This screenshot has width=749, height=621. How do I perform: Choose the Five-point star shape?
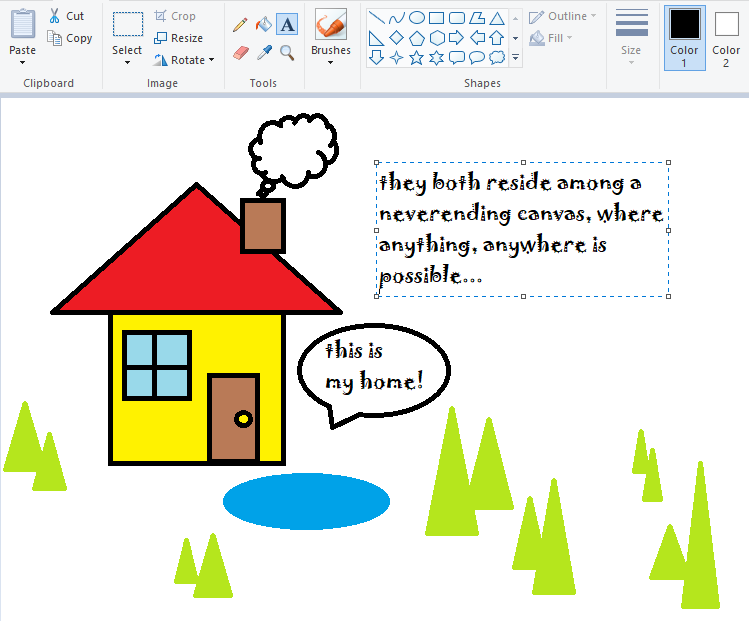(x=417, y=58)
